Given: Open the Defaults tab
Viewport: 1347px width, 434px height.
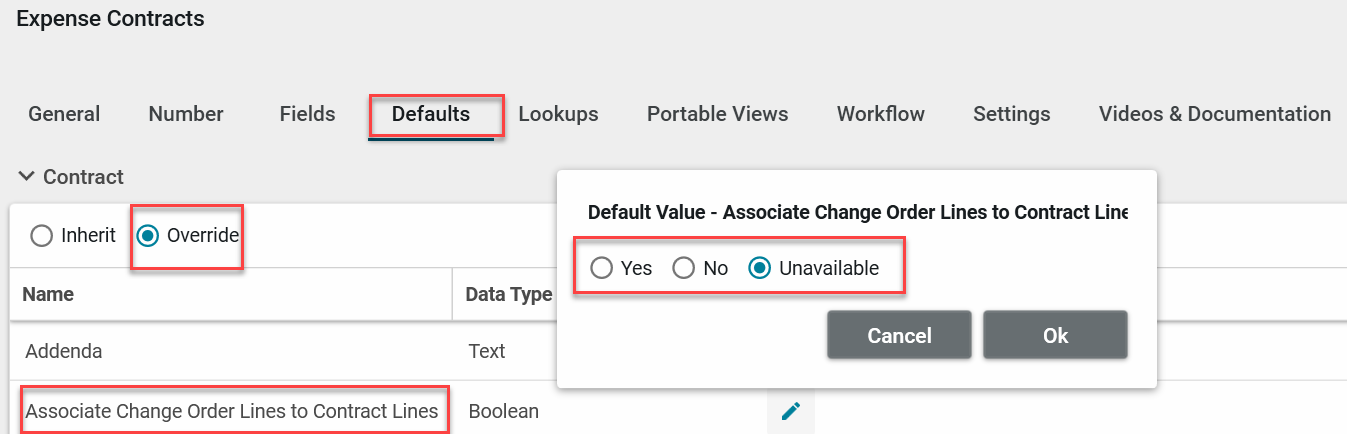Looking at the screenshot, I should (x=431, y=114).
